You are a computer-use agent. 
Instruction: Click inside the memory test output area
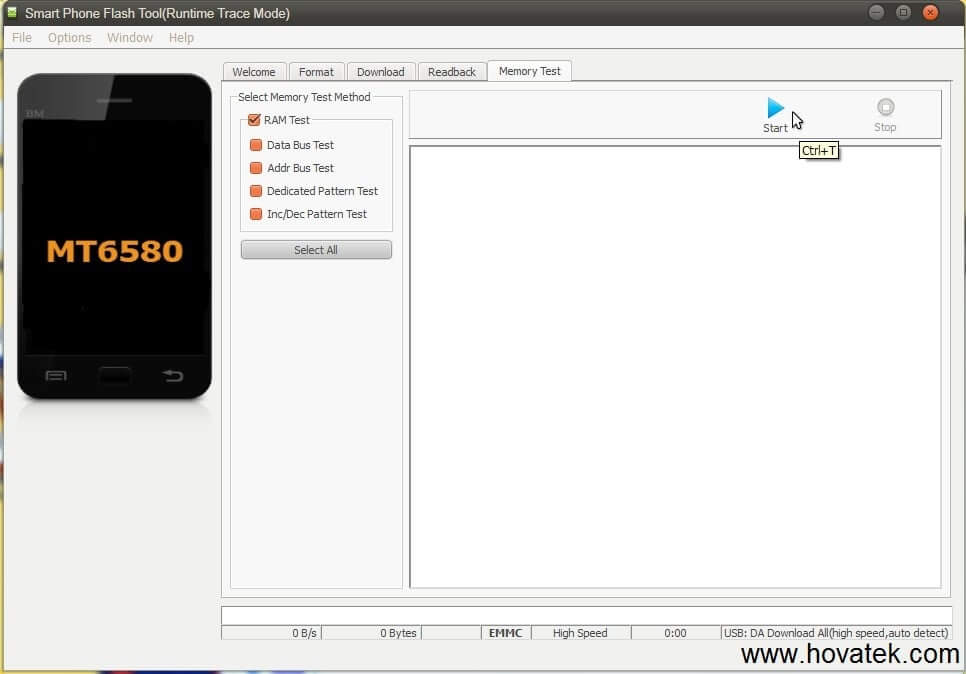click(675, 366)
